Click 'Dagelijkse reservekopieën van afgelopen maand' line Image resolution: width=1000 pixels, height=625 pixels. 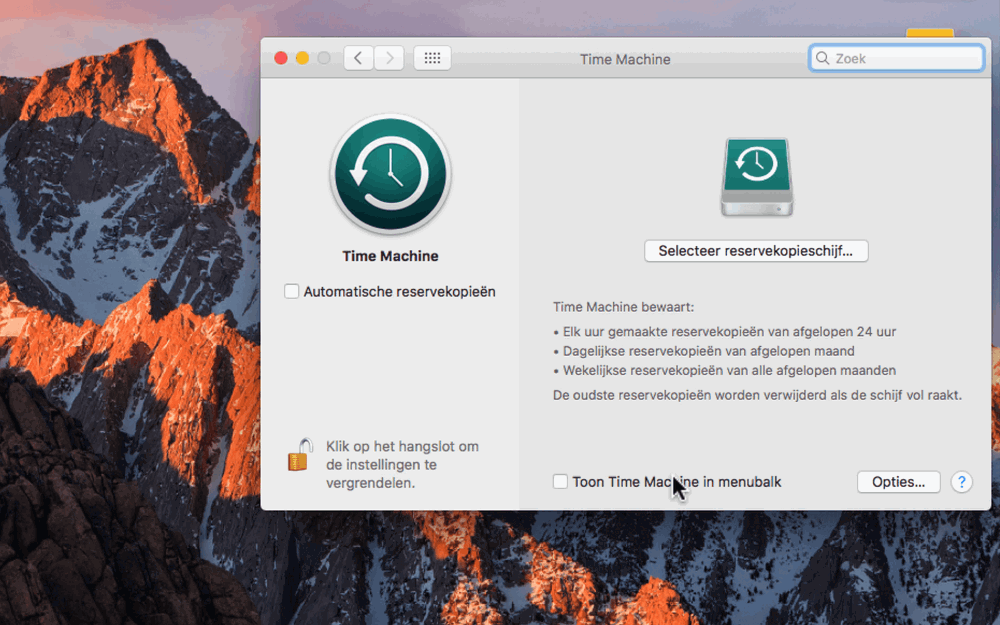coord(704,351)
